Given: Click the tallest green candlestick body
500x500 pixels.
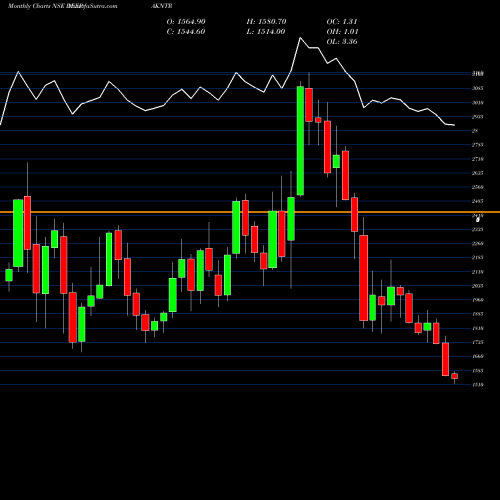Looking at the screenshot, I should pos(300,141).
